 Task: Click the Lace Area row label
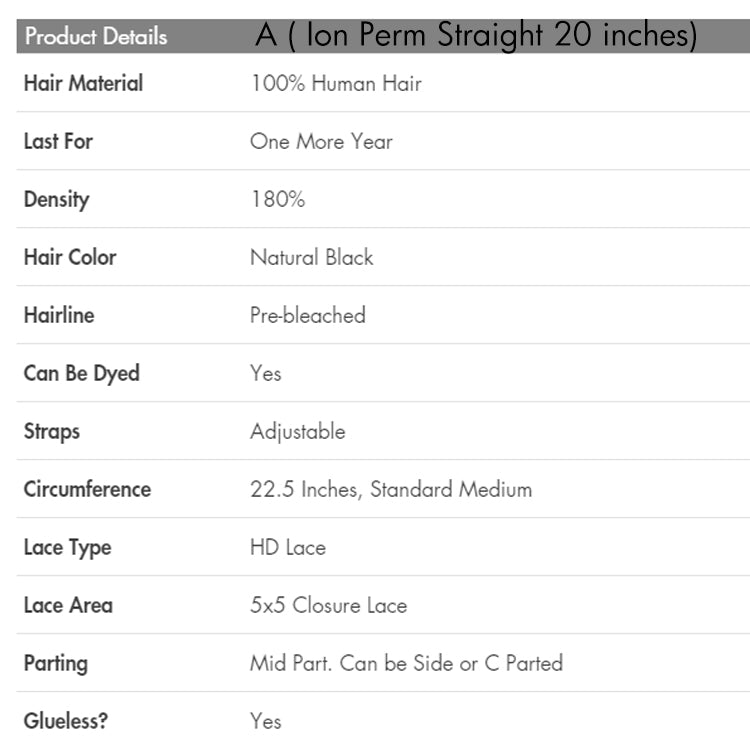pyautogui.click(x=68, y=605)
